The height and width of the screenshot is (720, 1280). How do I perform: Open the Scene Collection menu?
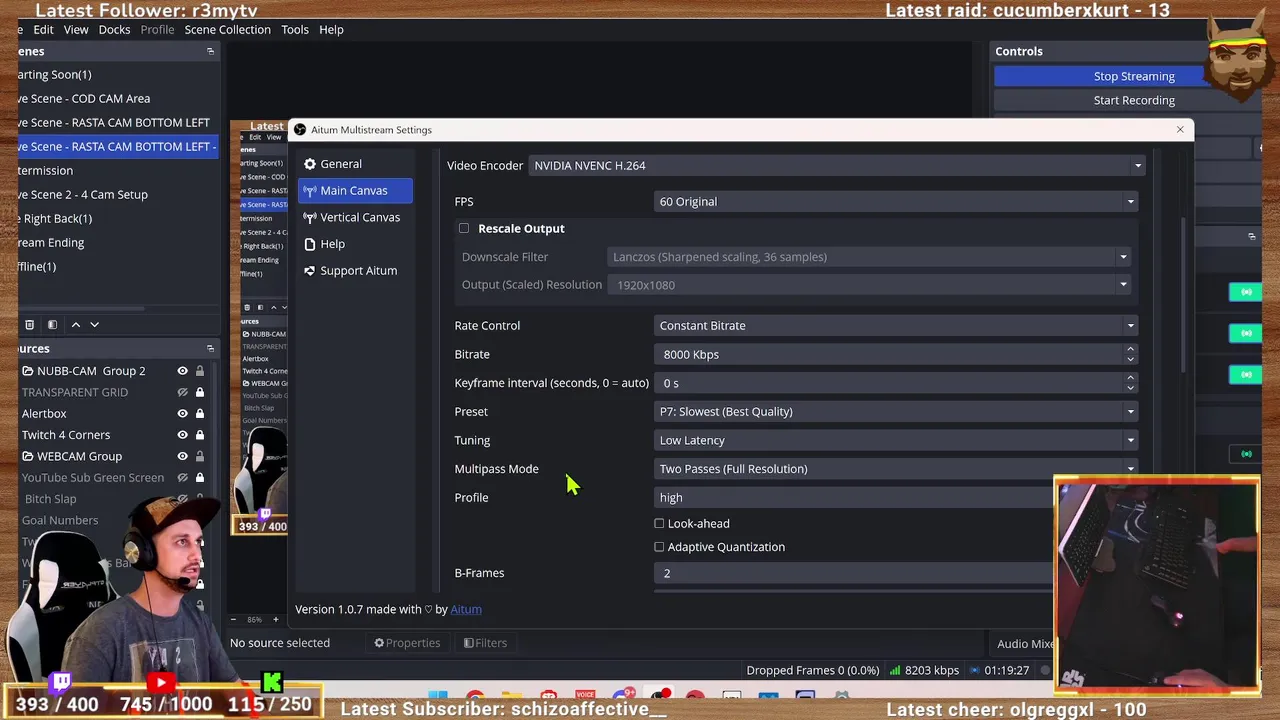(x=227, y=29)
